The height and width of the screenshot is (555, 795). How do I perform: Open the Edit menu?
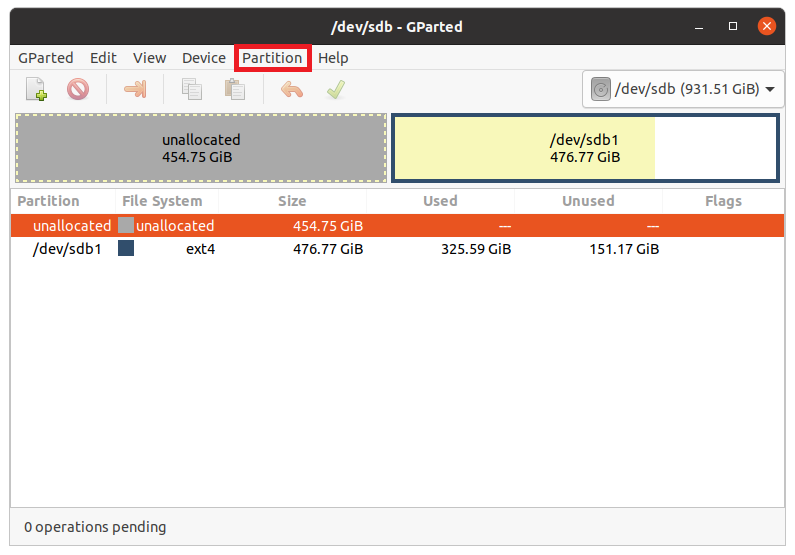point(103,58)
